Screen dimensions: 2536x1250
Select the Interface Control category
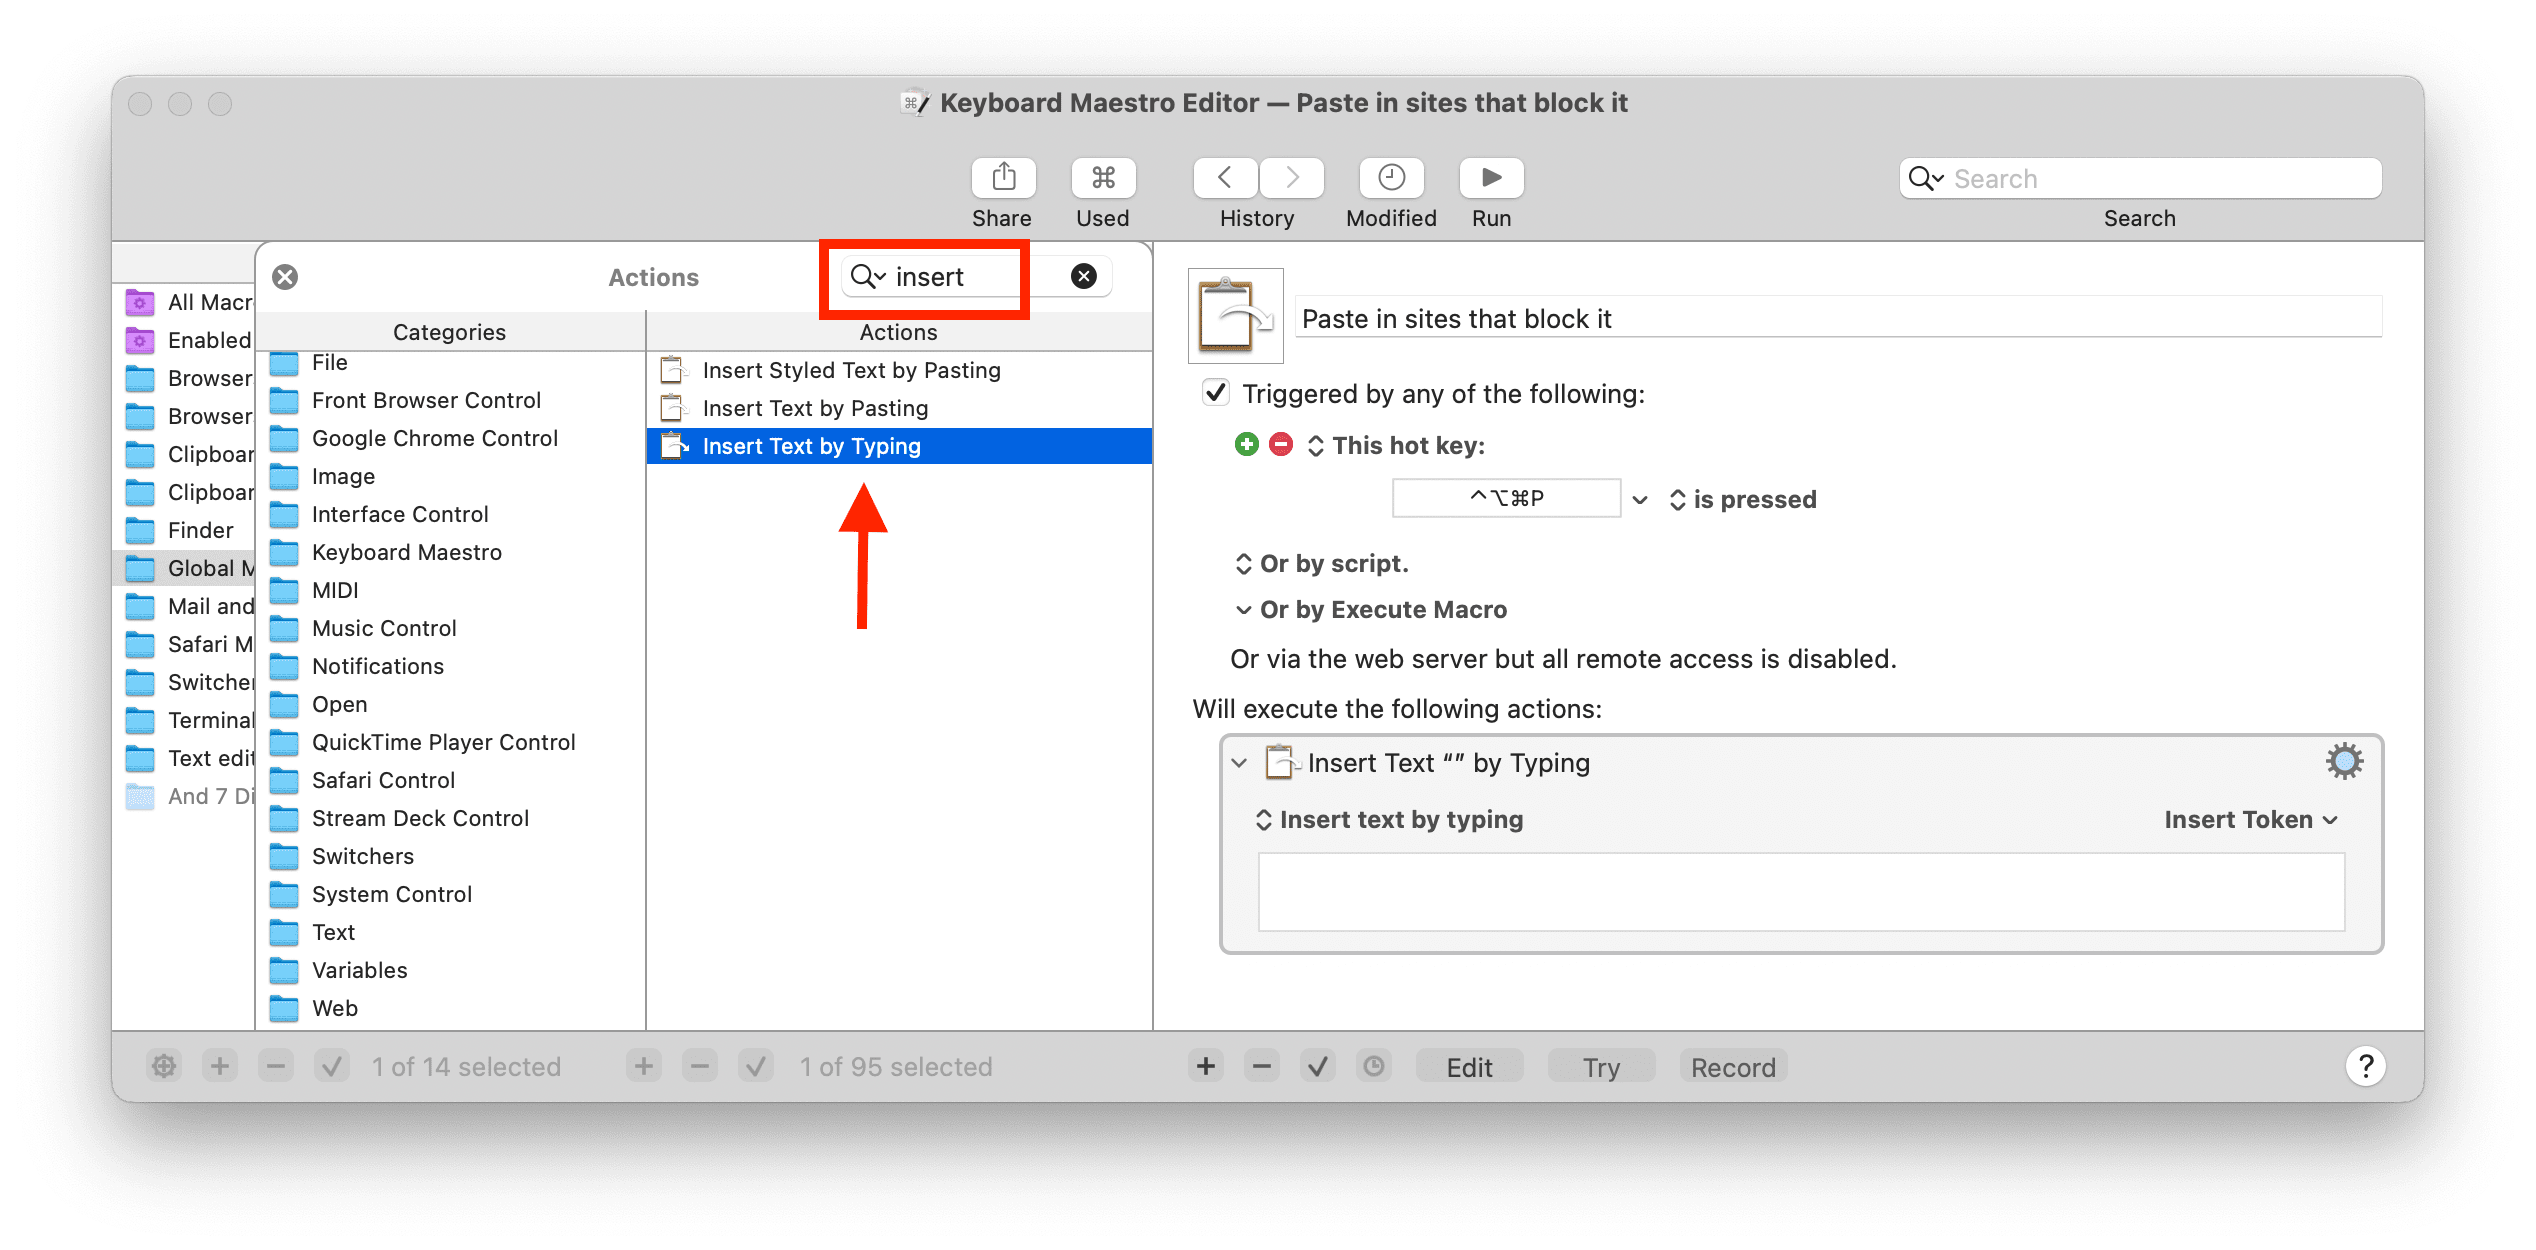click(x=450, y=514)
